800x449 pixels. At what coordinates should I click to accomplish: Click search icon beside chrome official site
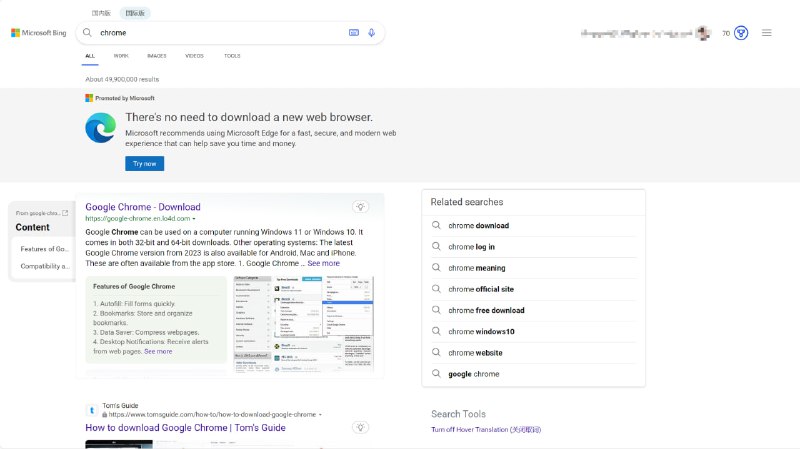(x=436, y=289)
